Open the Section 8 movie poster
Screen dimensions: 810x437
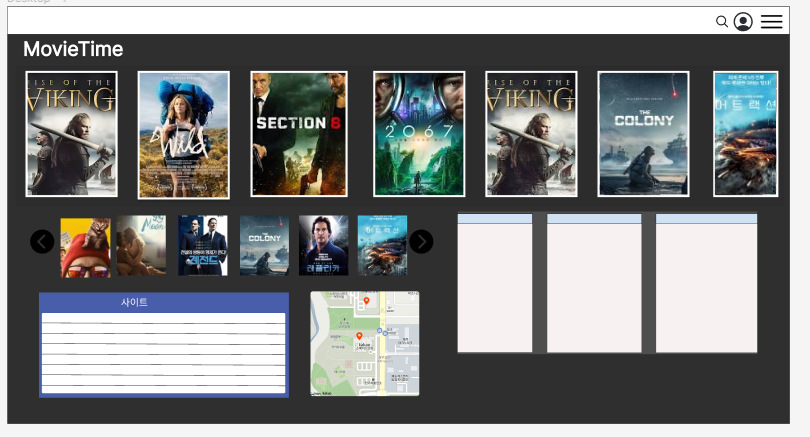[x=299, y=134]
